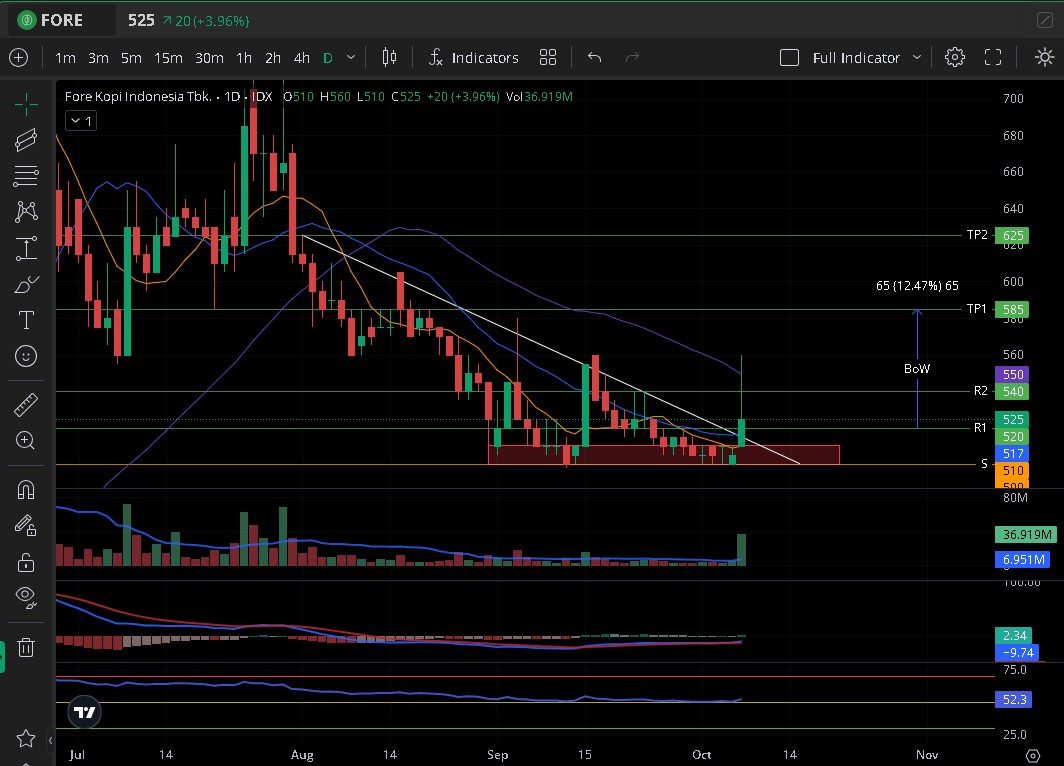Select the crosshair cursor tool

[x=26, y=102]
